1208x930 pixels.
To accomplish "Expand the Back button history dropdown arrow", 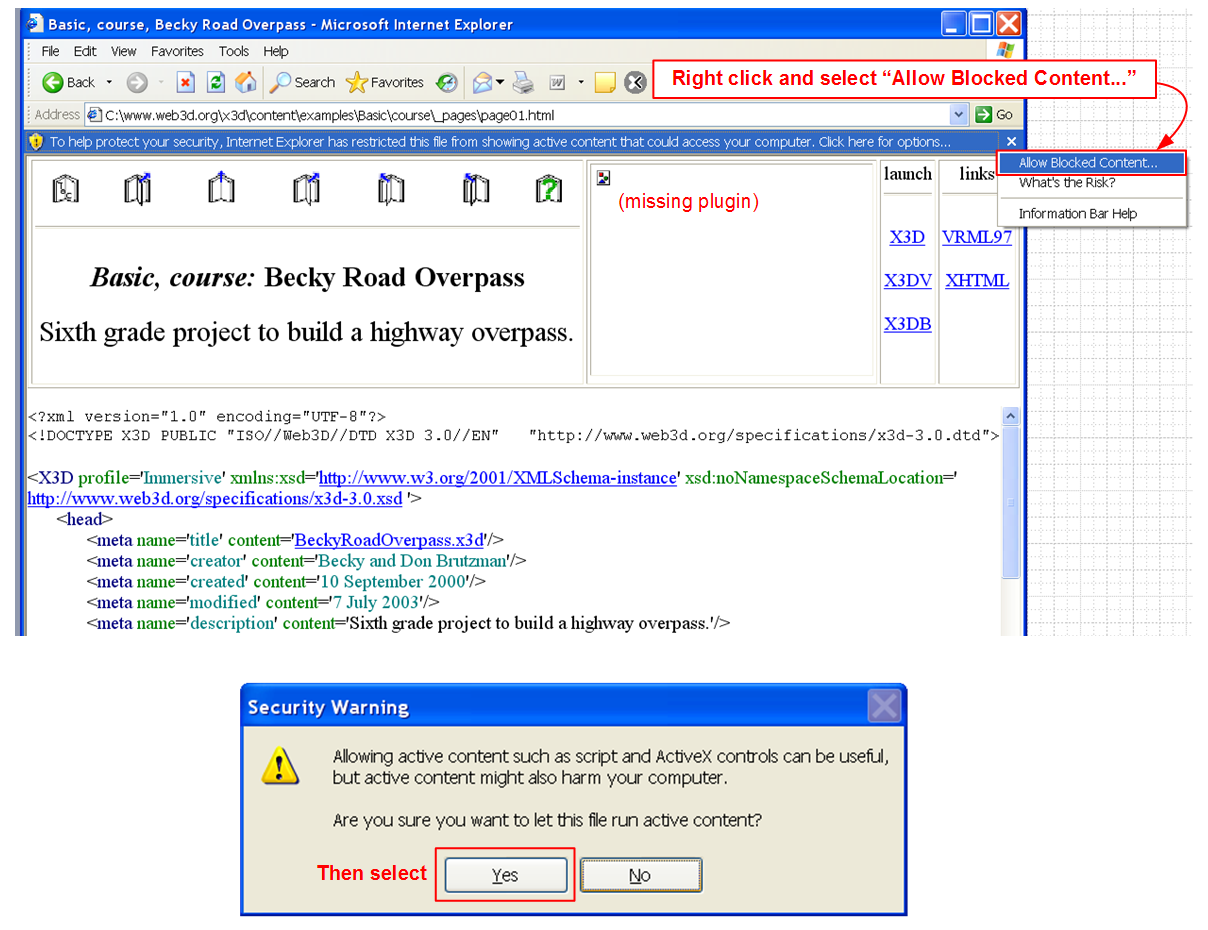I will point(109,83).
